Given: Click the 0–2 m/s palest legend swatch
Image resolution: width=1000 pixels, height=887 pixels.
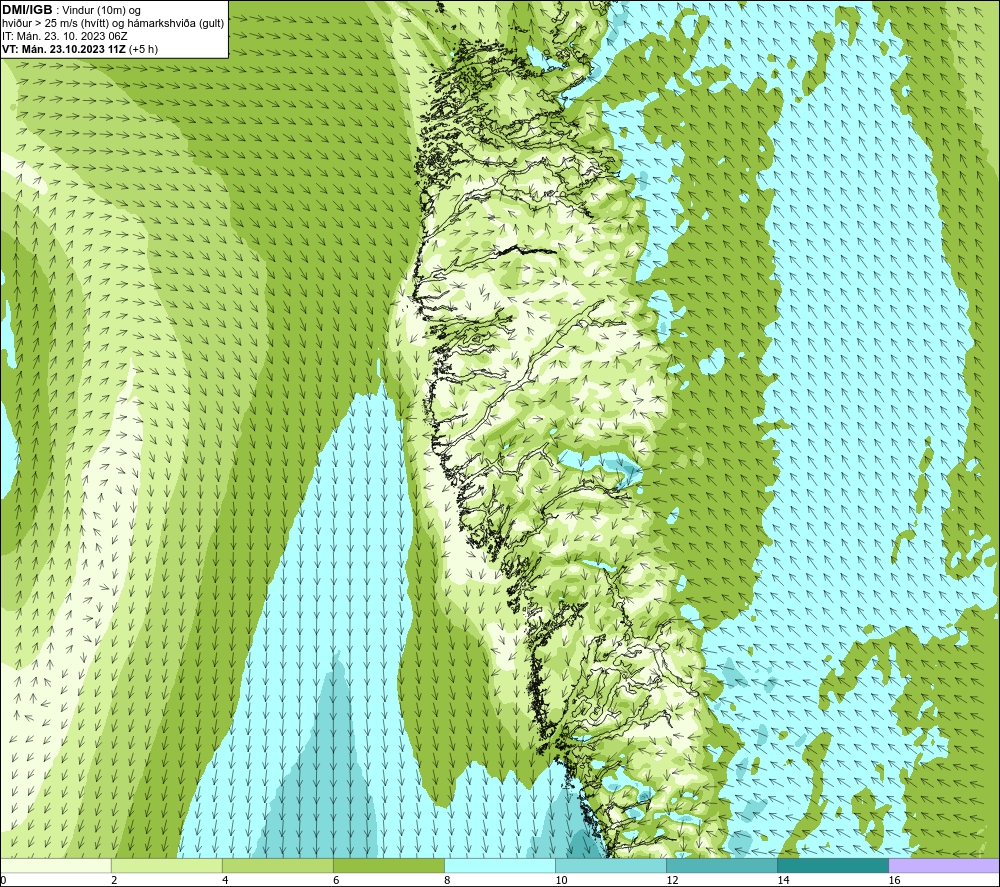Looking at the screenshot, I should (x=56, y=865).
